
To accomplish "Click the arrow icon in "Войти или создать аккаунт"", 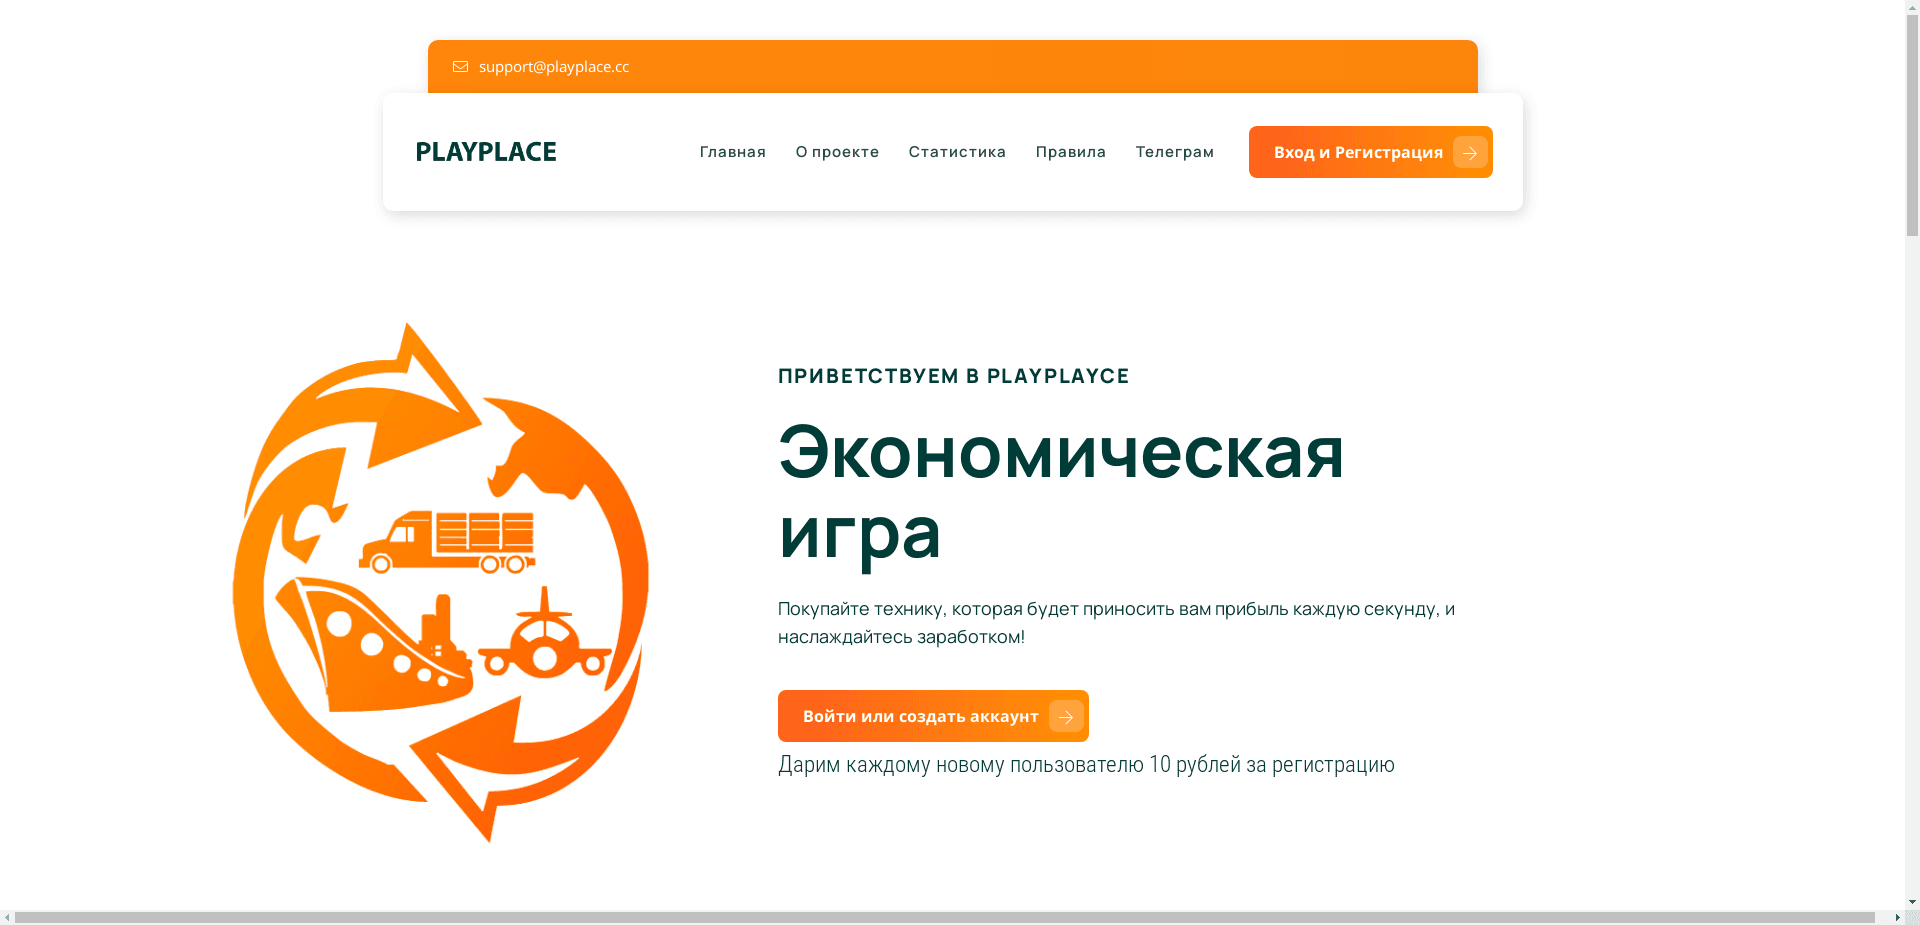I will click(1064, 715).
